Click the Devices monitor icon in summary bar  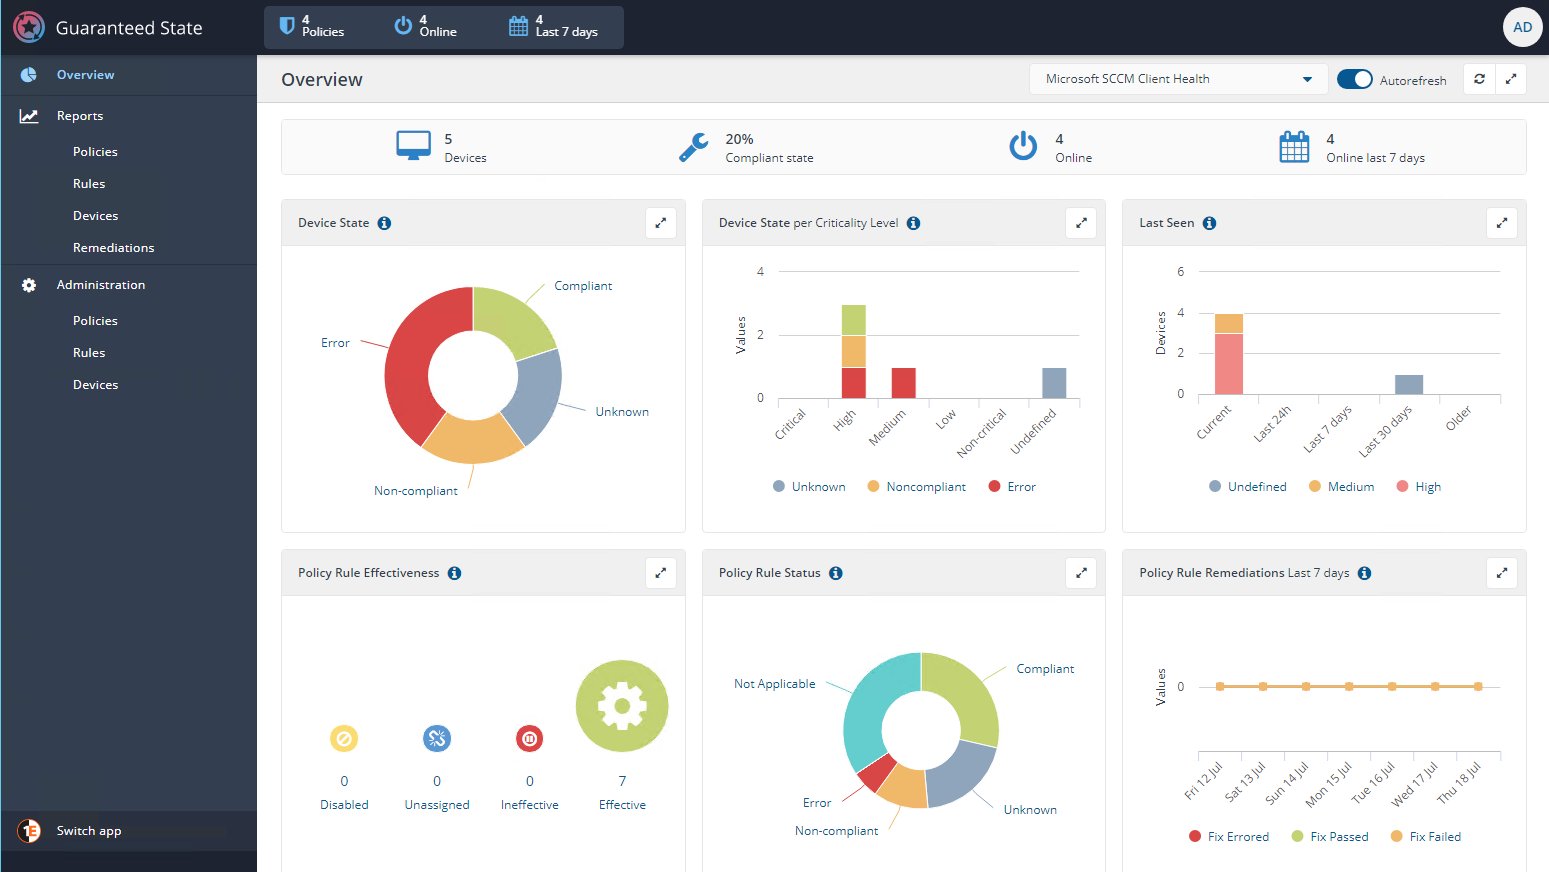[x=413, y=146]
